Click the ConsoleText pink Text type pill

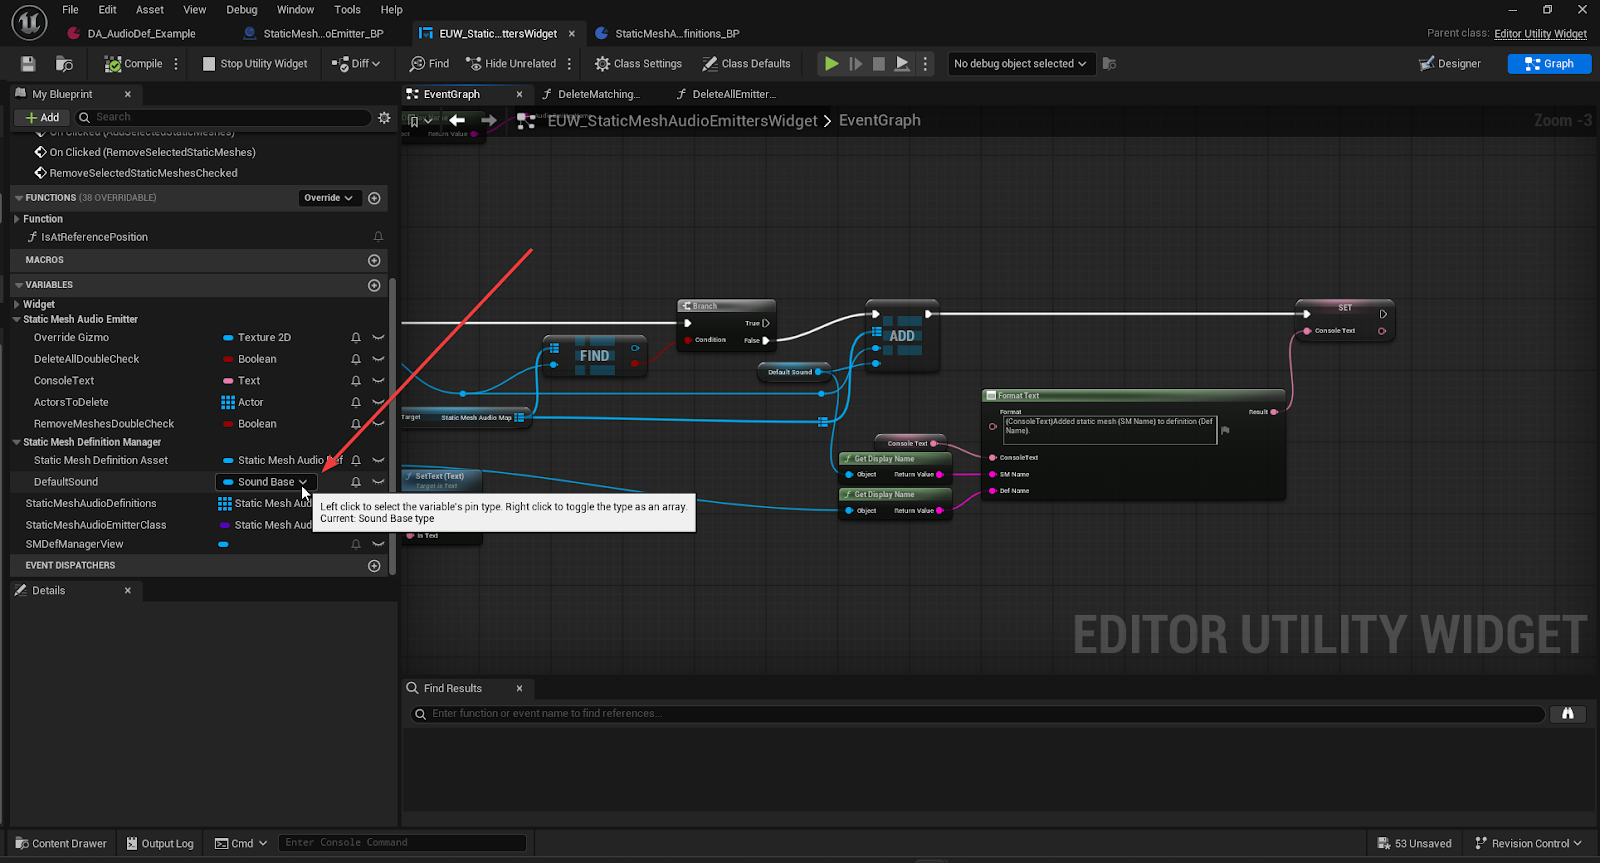228,381
